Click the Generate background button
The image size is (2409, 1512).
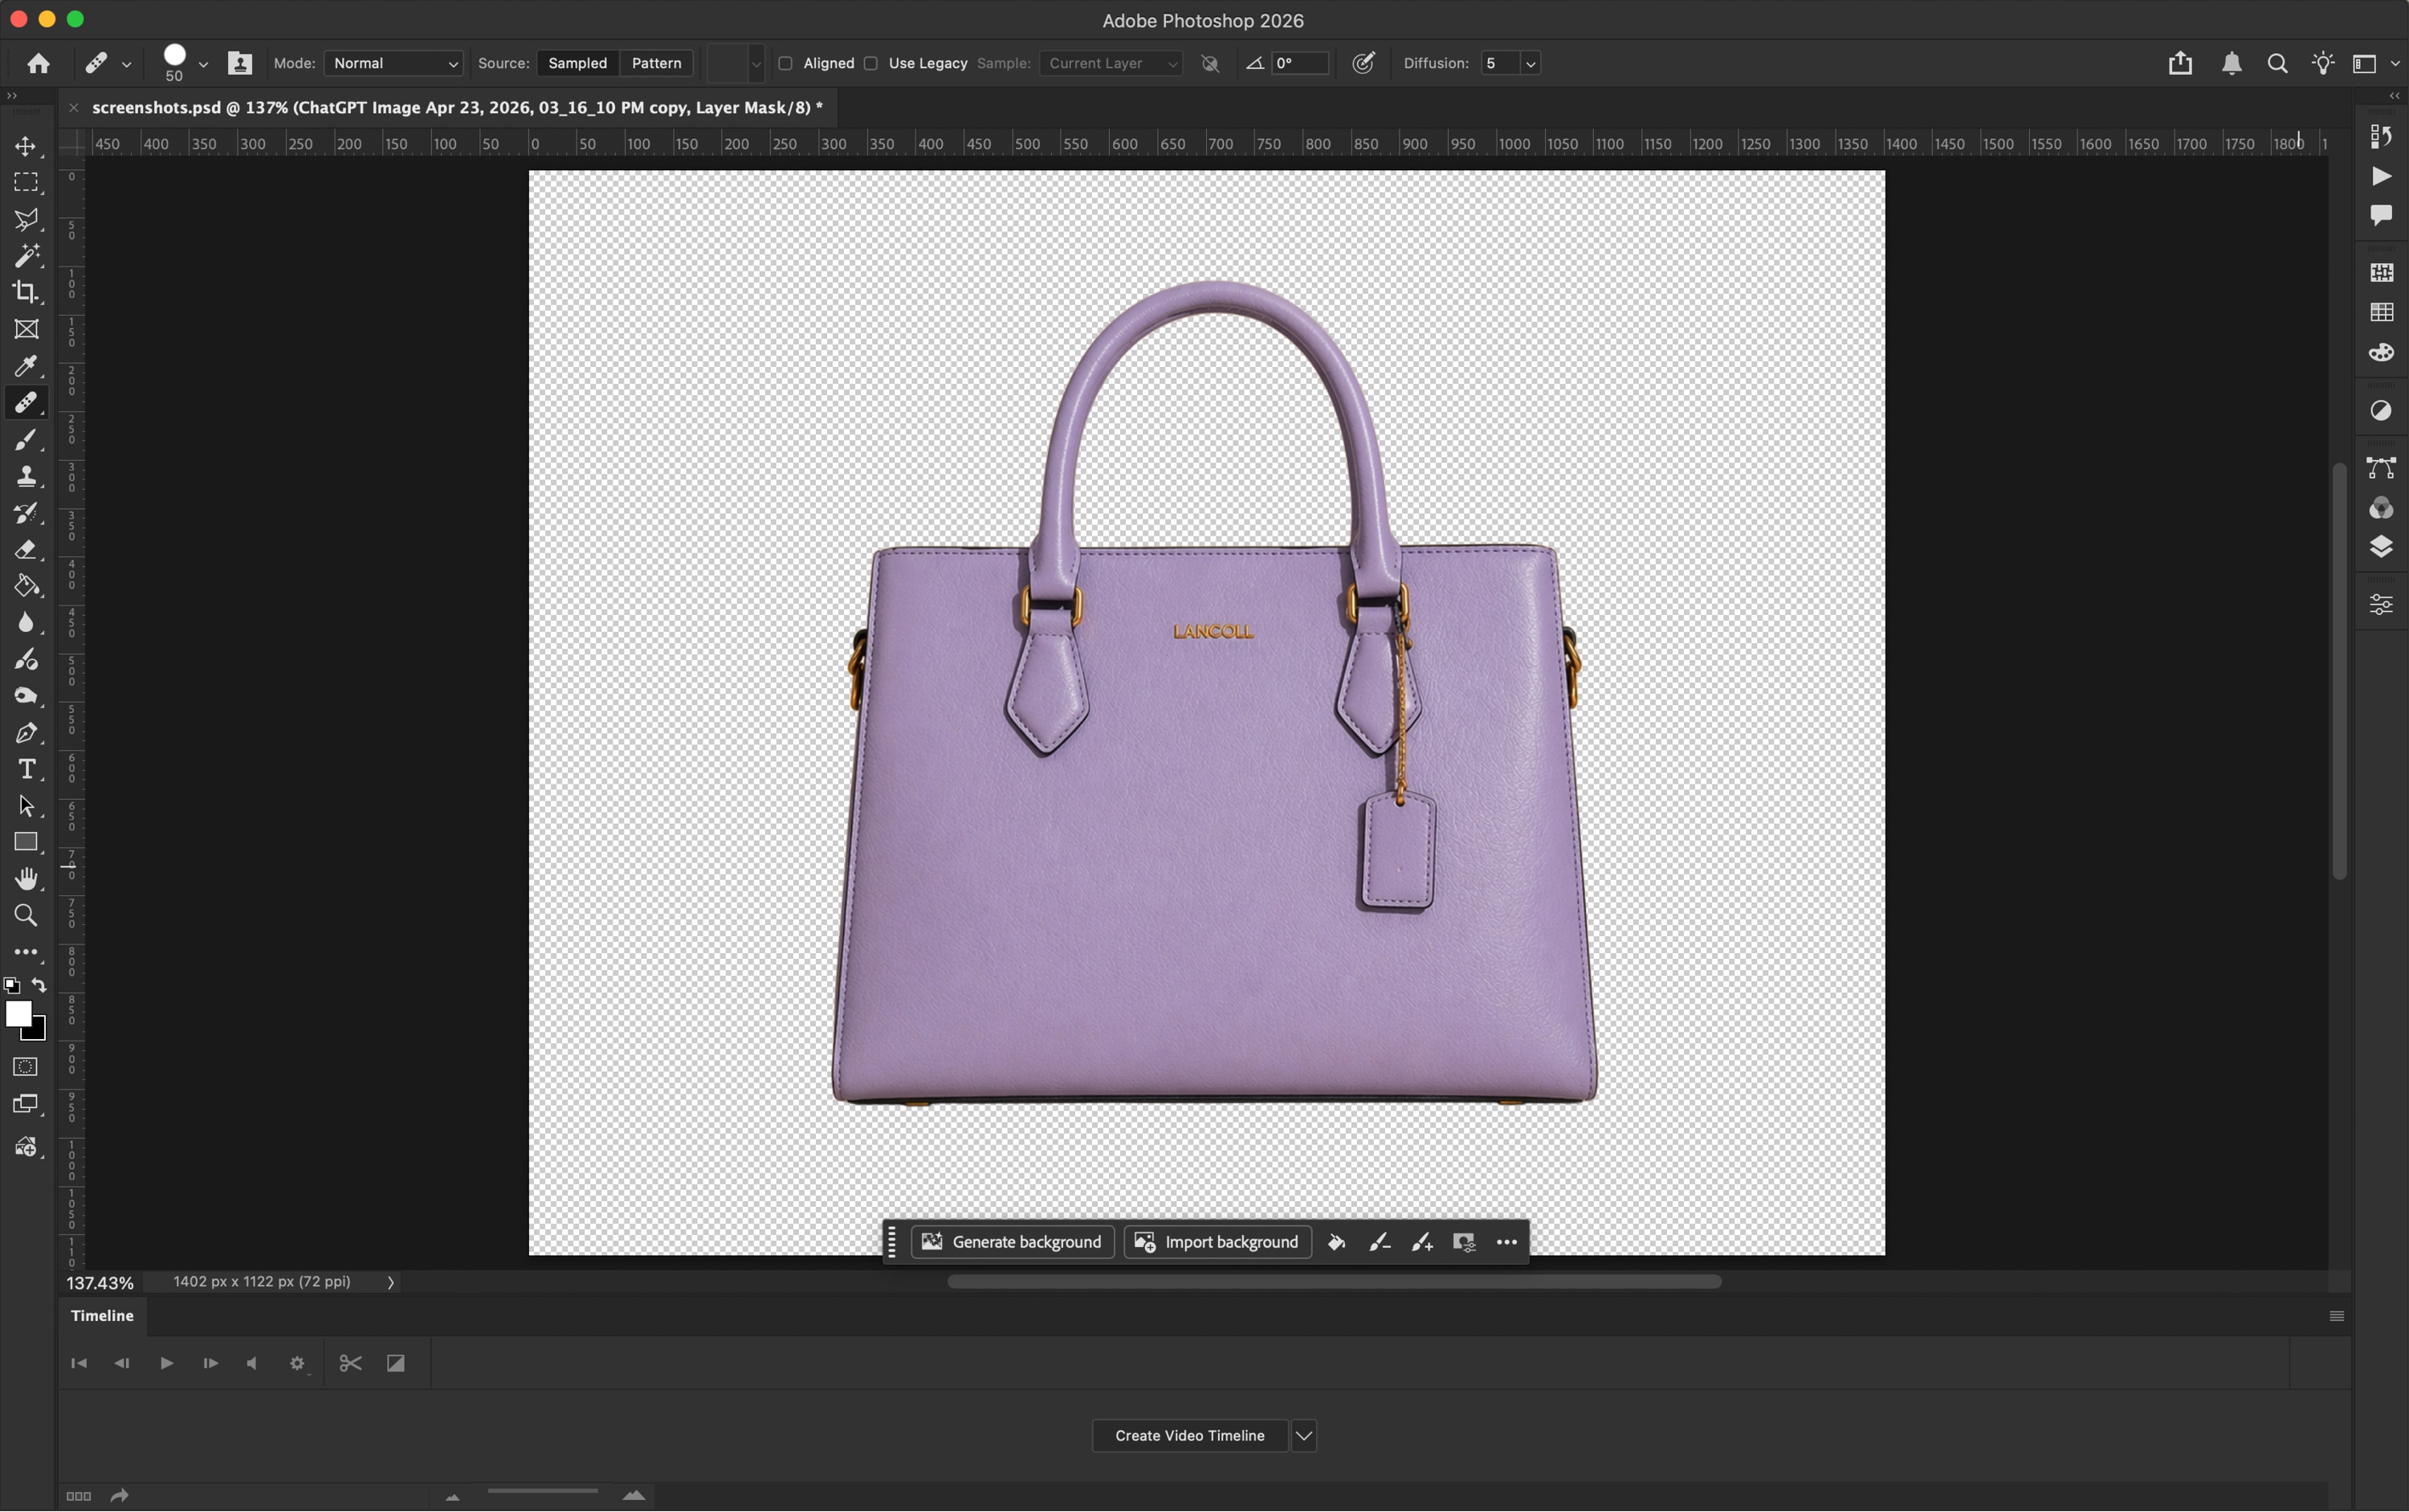[1012, 1242]
